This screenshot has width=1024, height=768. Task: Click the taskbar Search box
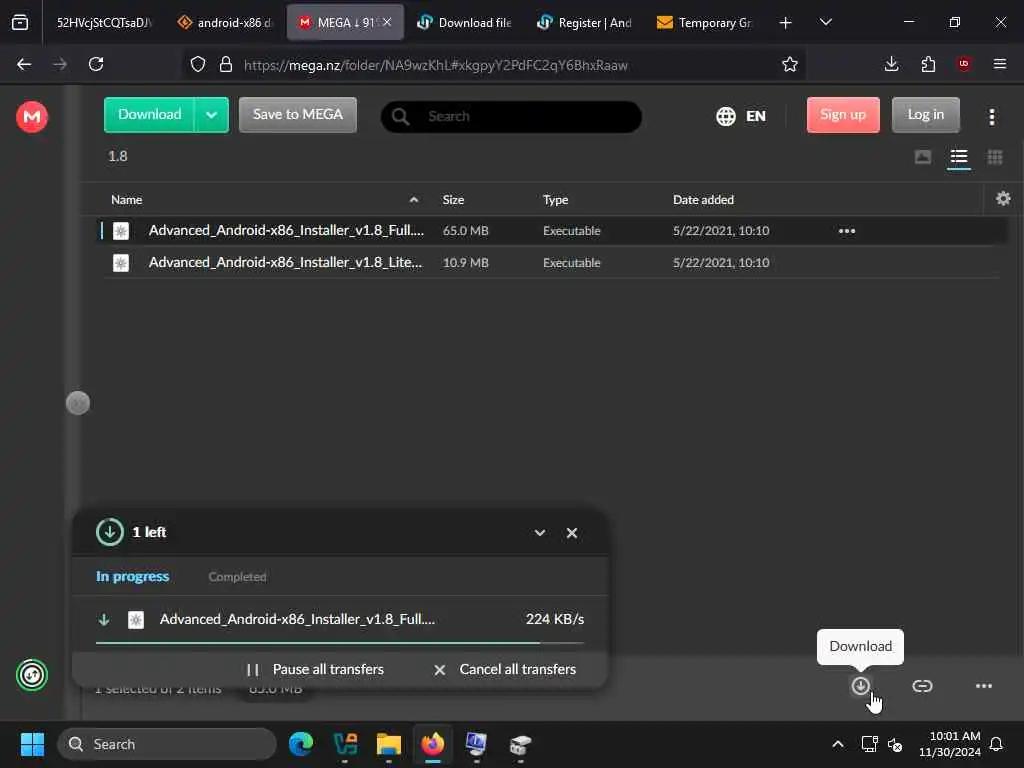167,744
